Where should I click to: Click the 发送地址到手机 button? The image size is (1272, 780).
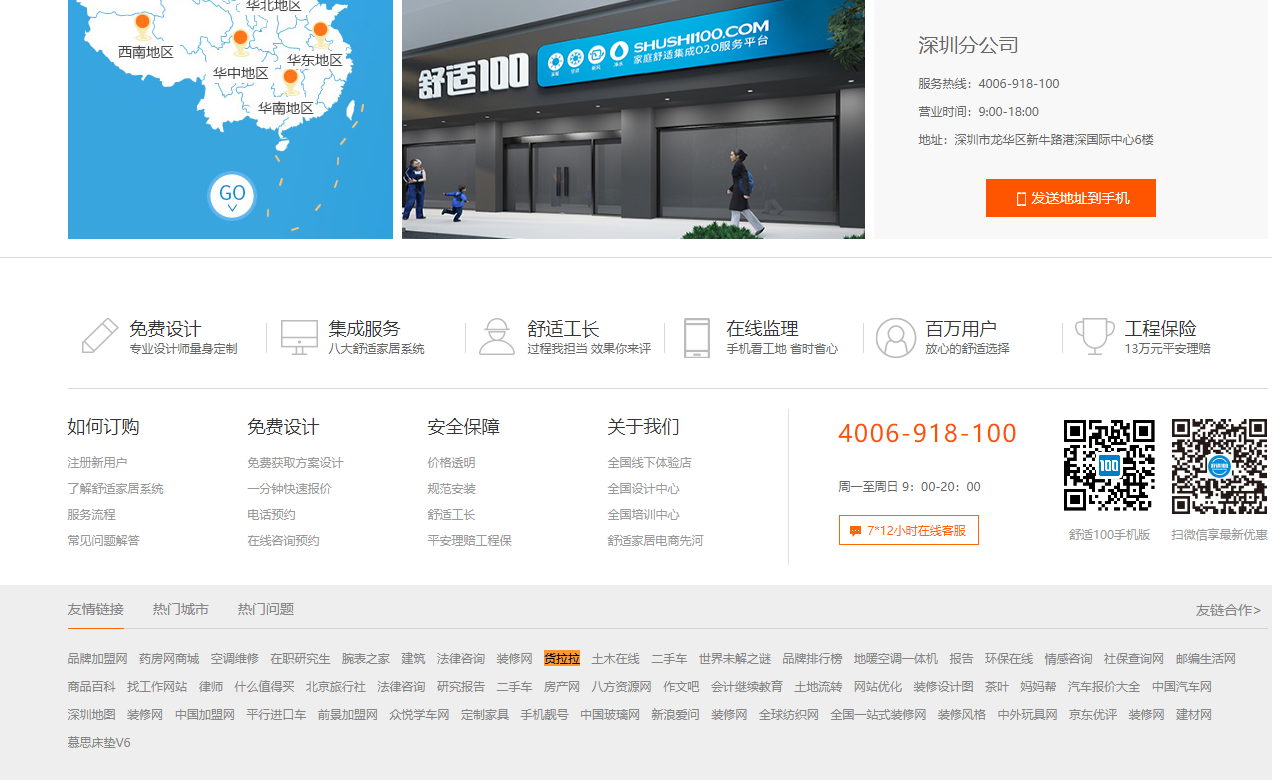[x=1070, y=198]
